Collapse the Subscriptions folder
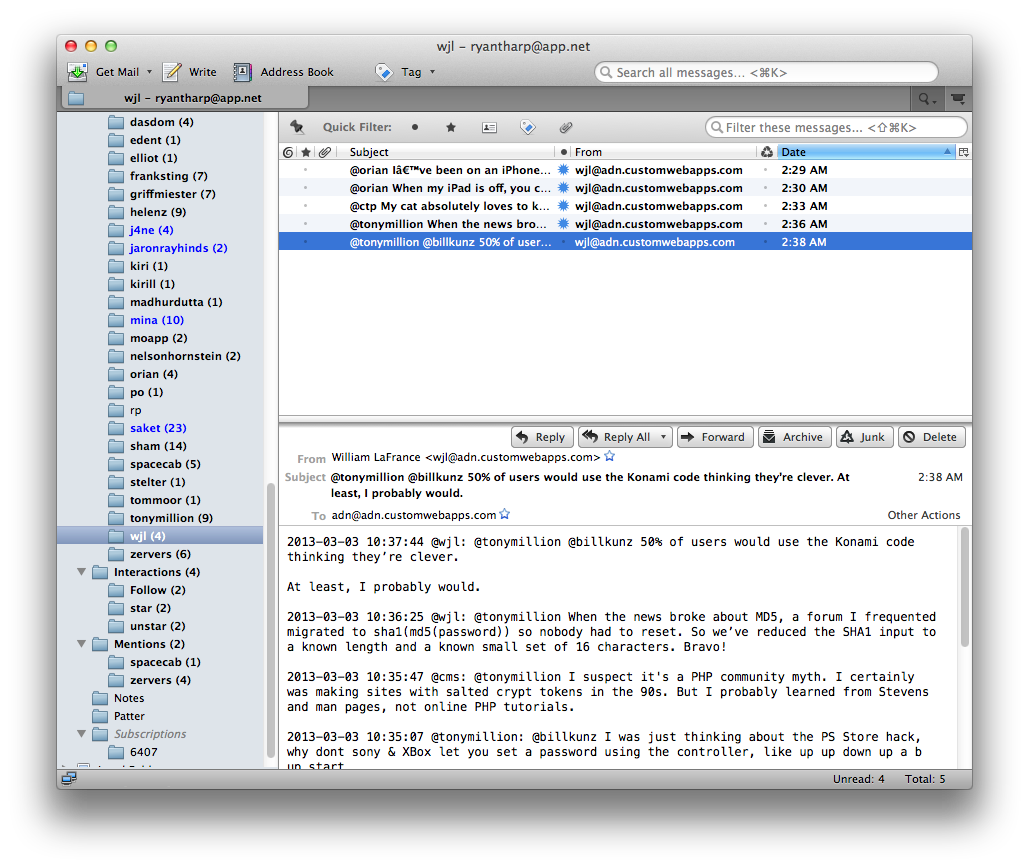 pyautogui.click(x=81, y=734)
